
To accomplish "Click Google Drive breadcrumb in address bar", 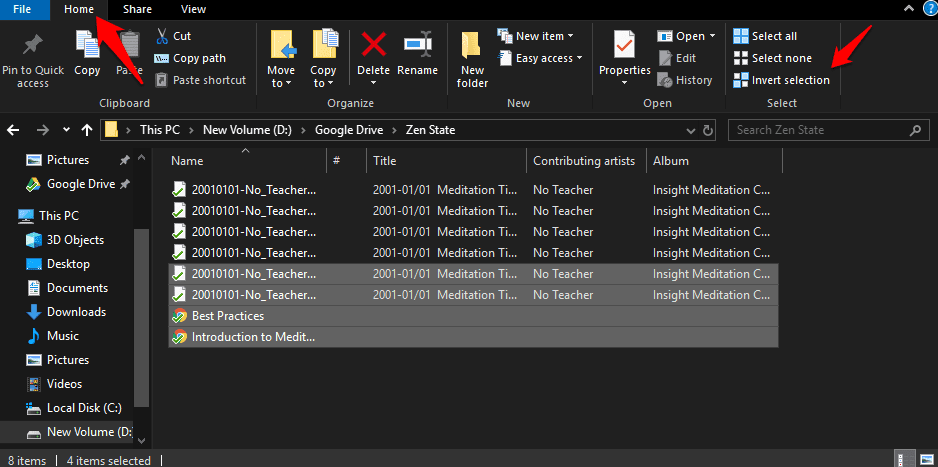I will 348,130.
